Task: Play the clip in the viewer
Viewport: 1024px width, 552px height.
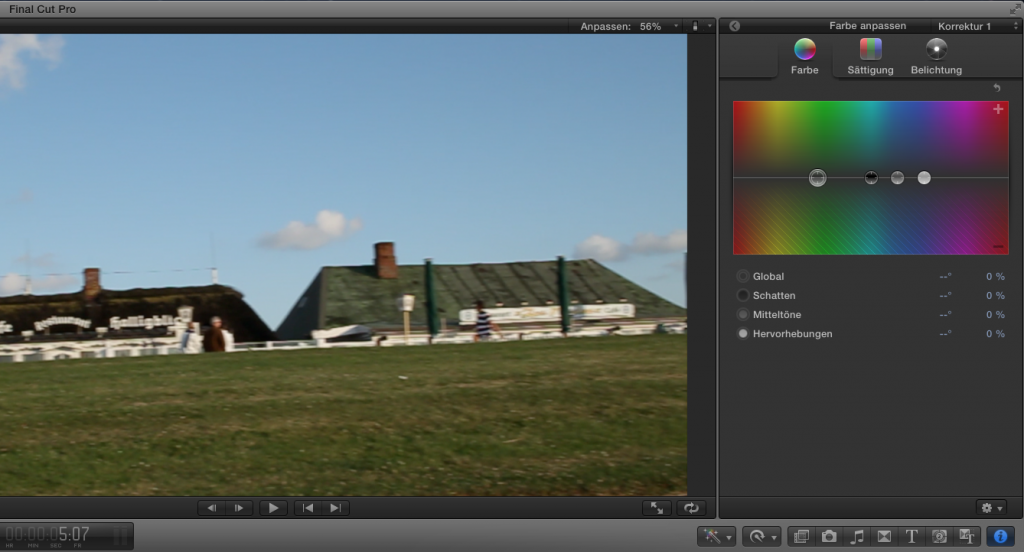Action: [274, 508]
